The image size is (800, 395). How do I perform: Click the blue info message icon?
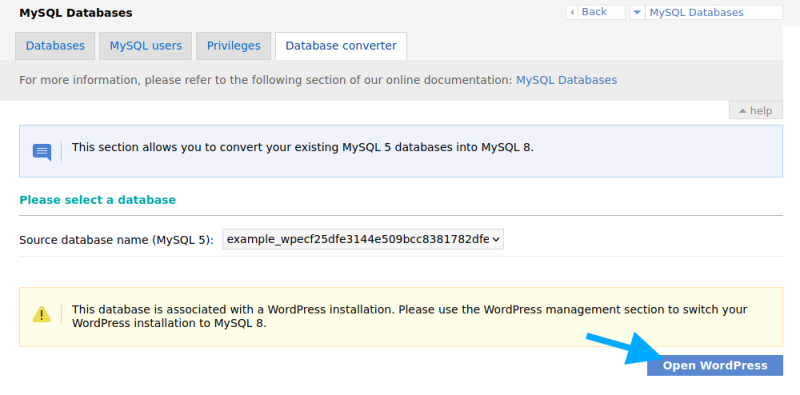(42, 152)
